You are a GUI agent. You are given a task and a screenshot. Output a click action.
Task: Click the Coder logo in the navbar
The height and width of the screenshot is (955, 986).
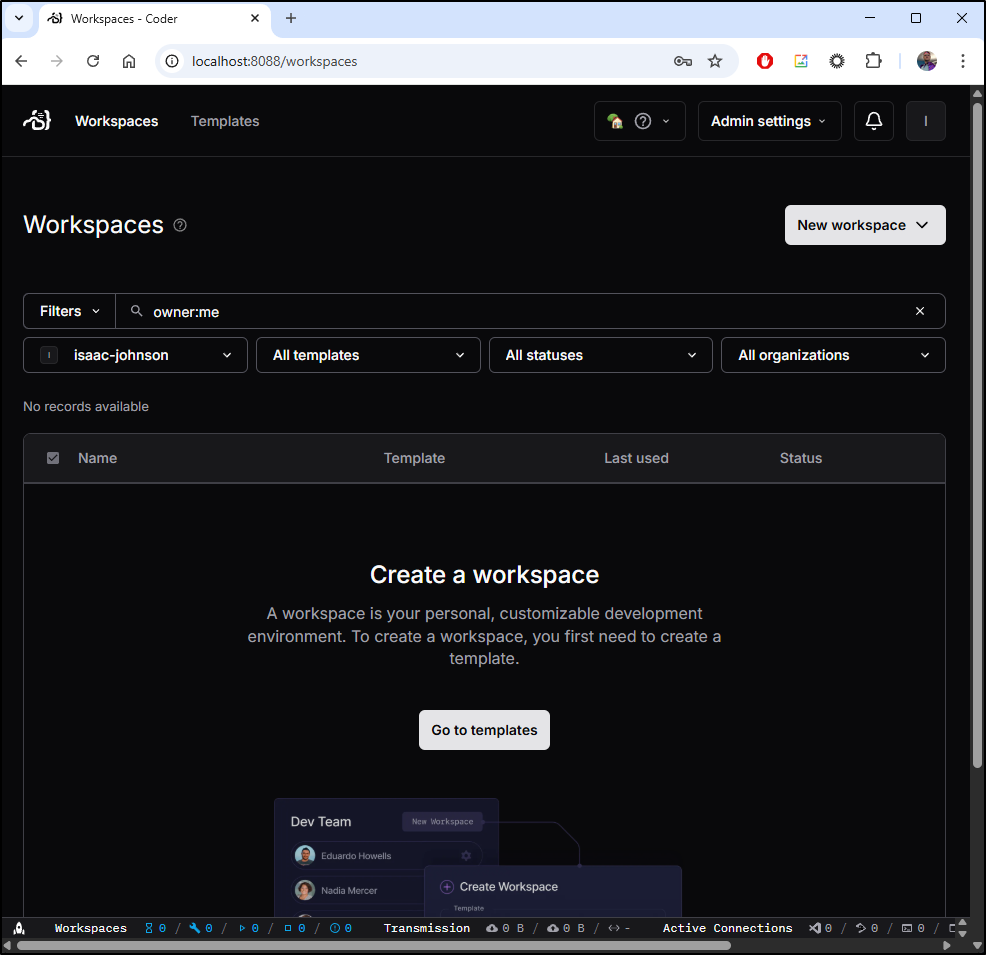pos(37,120)
